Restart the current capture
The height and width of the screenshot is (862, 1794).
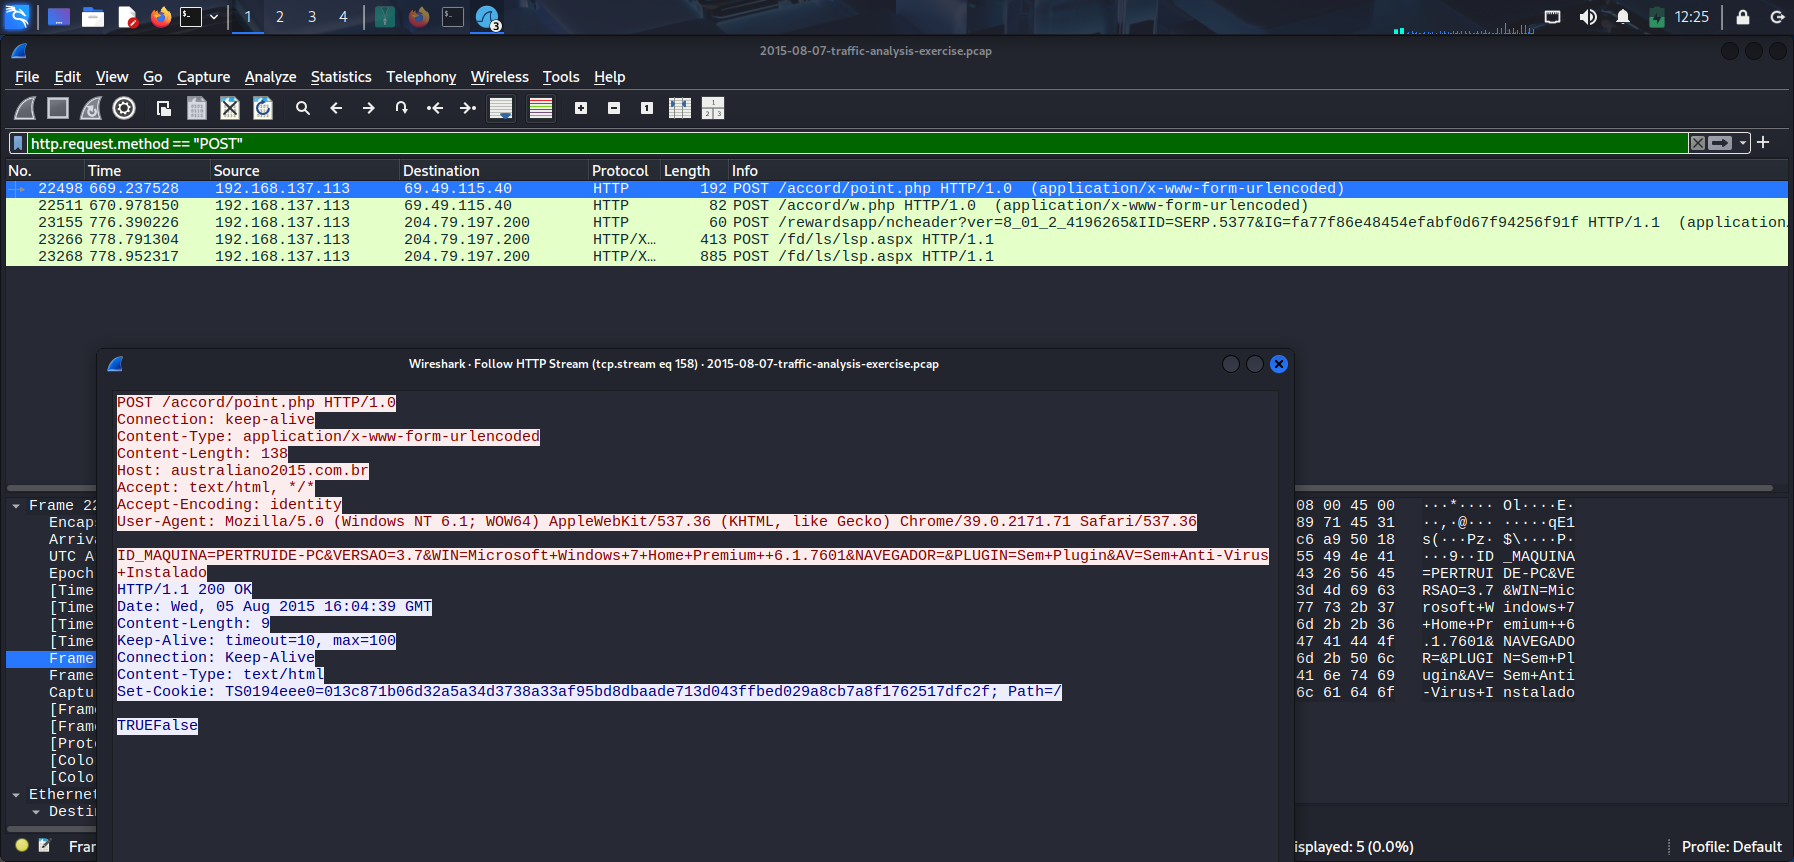[x=91, y=108]
